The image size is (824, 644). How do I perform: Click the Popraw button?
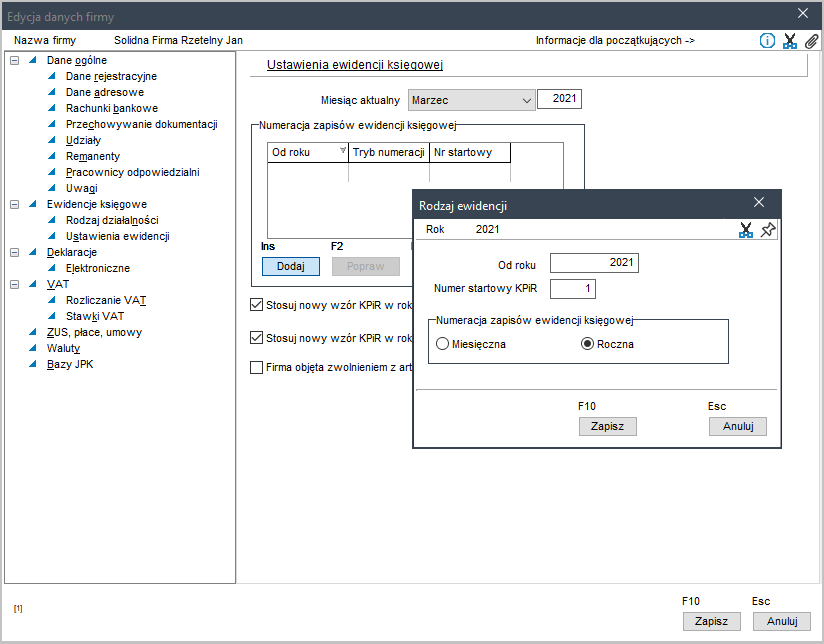[366, 267]
